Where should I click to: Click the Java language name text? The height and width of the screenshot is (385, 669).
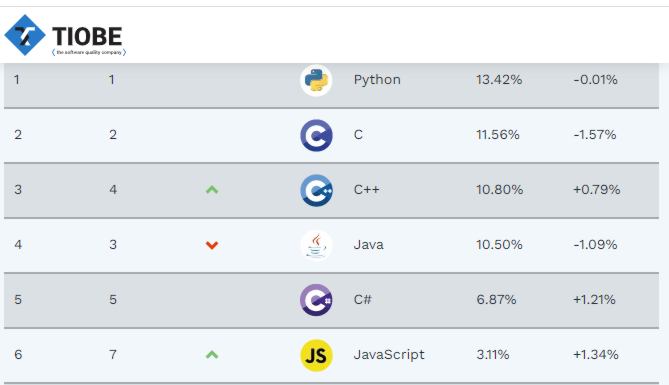(x=369, y=245)
